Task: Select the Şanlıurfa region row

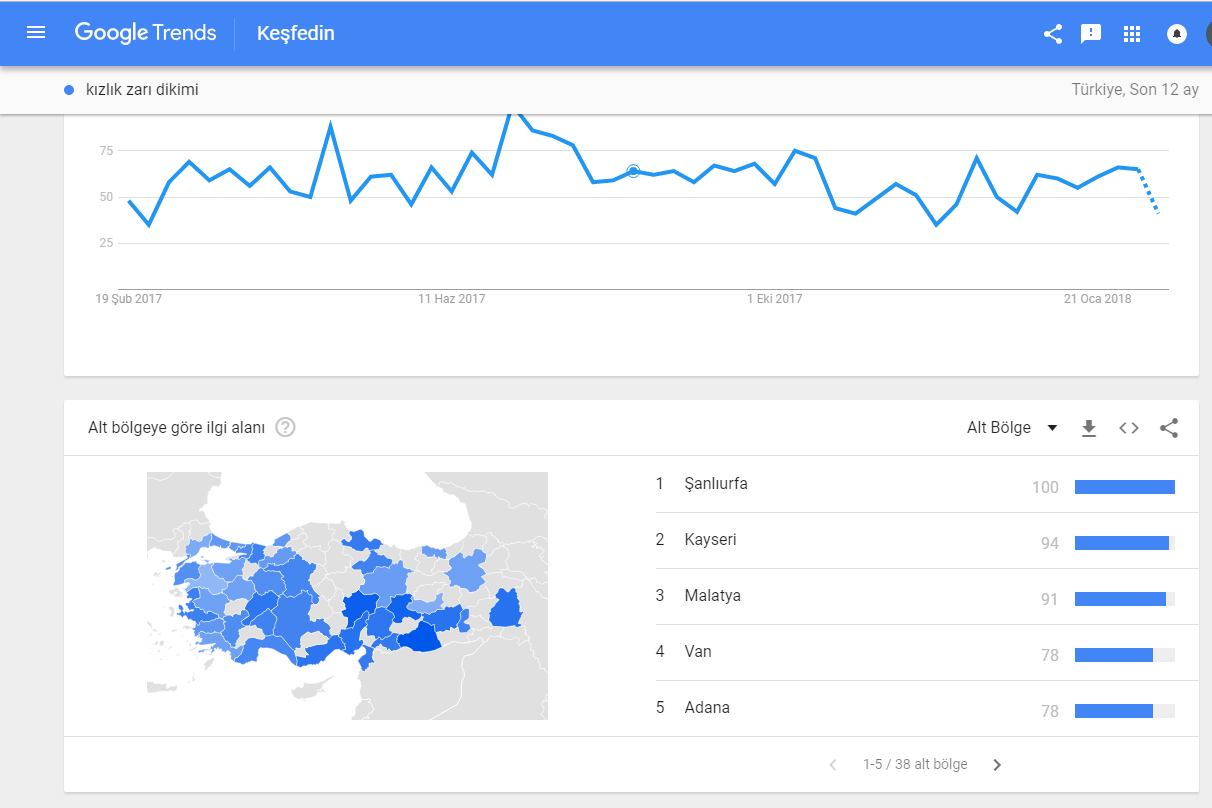Action: [716, 484]
